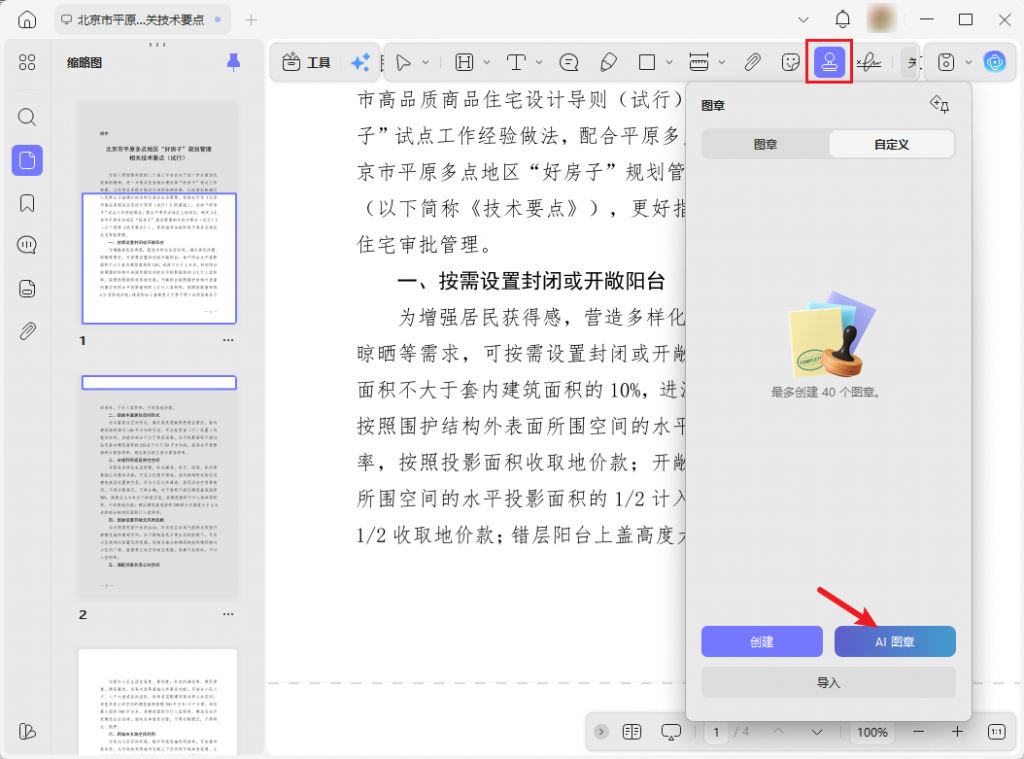Expand the shape rectangle tool dropdown
The width and height of the screenshot is (1024, 759).
point(669,63)
